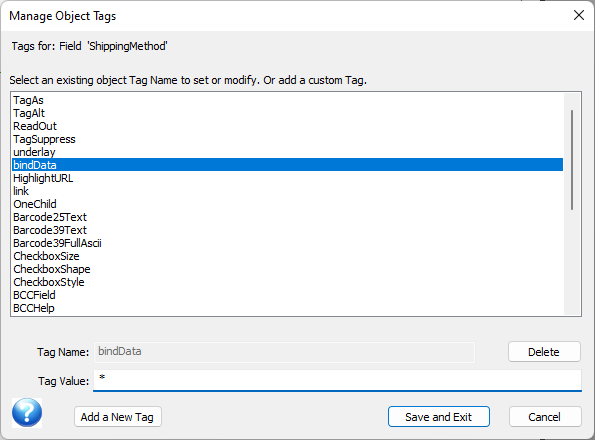Choose the ReadOut tag name
The width and height of the screenshot is (595, 440).
(x=287, y=126)
